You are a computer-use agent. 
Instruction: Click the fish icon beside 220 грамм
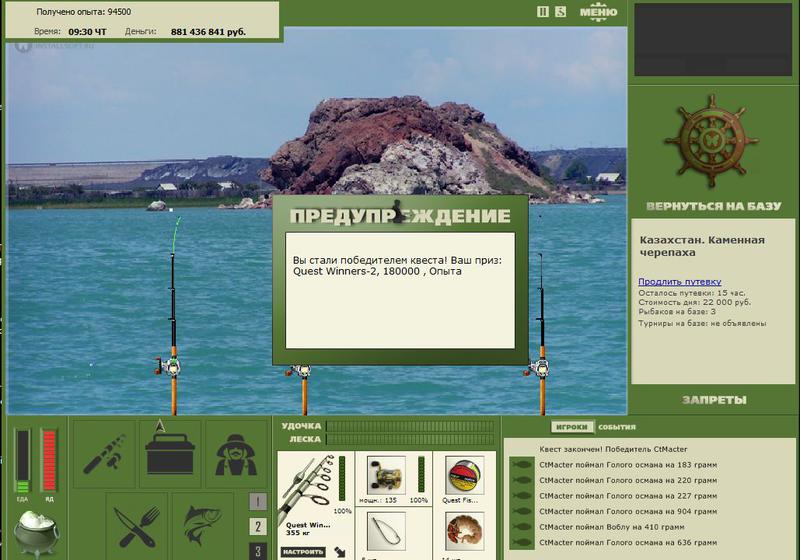(x=522, y=480)
